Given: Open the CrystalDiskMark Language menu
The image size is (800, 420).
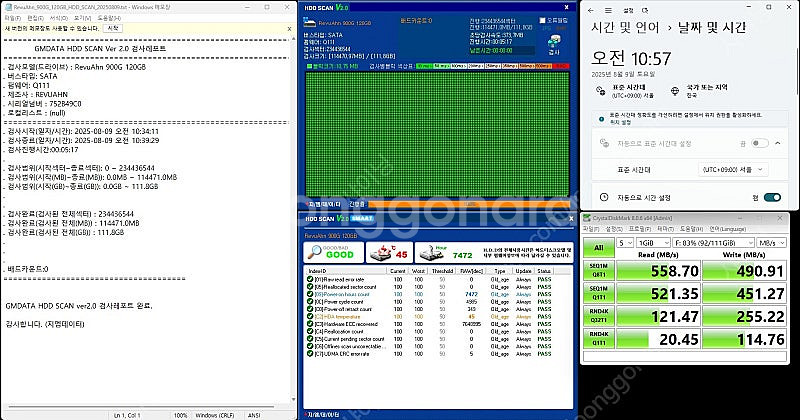Looking at the screenshot, I should point(728,229).
